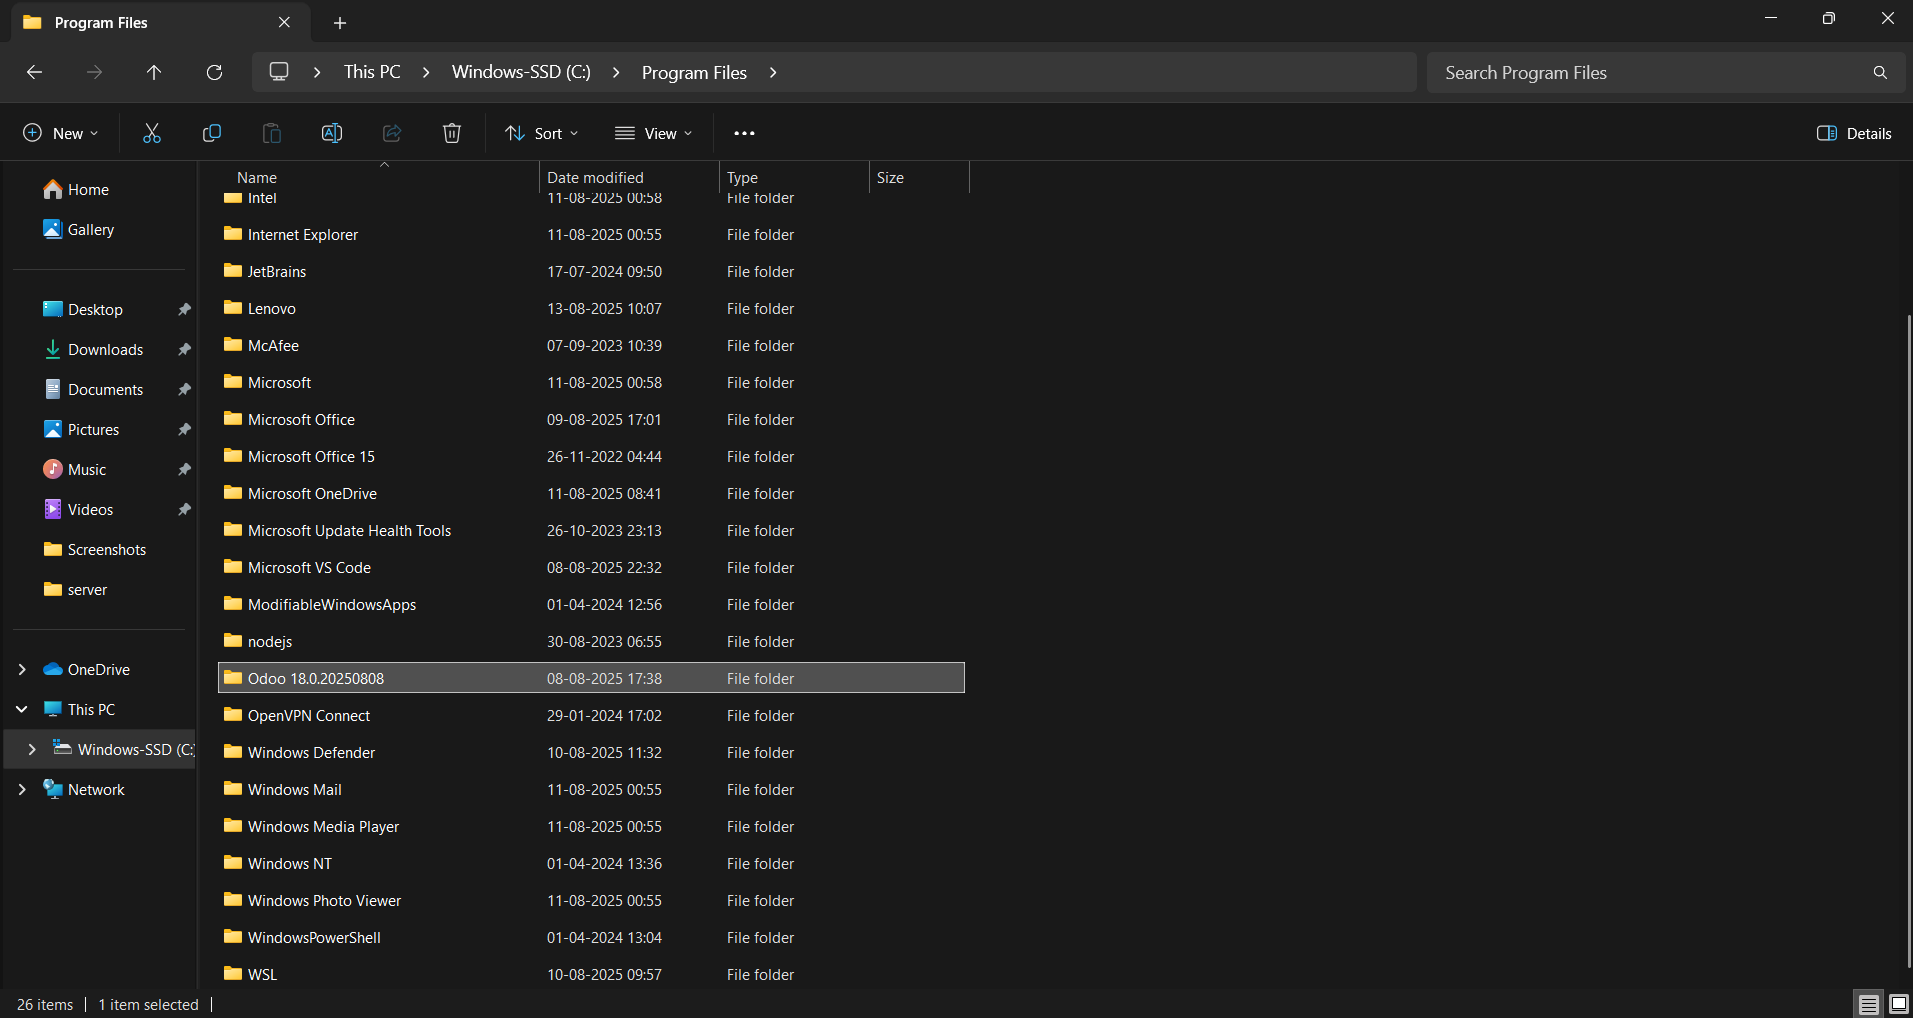1913x1018 pixels.
Task: Select the WSL folder
Action: (591, 975)
